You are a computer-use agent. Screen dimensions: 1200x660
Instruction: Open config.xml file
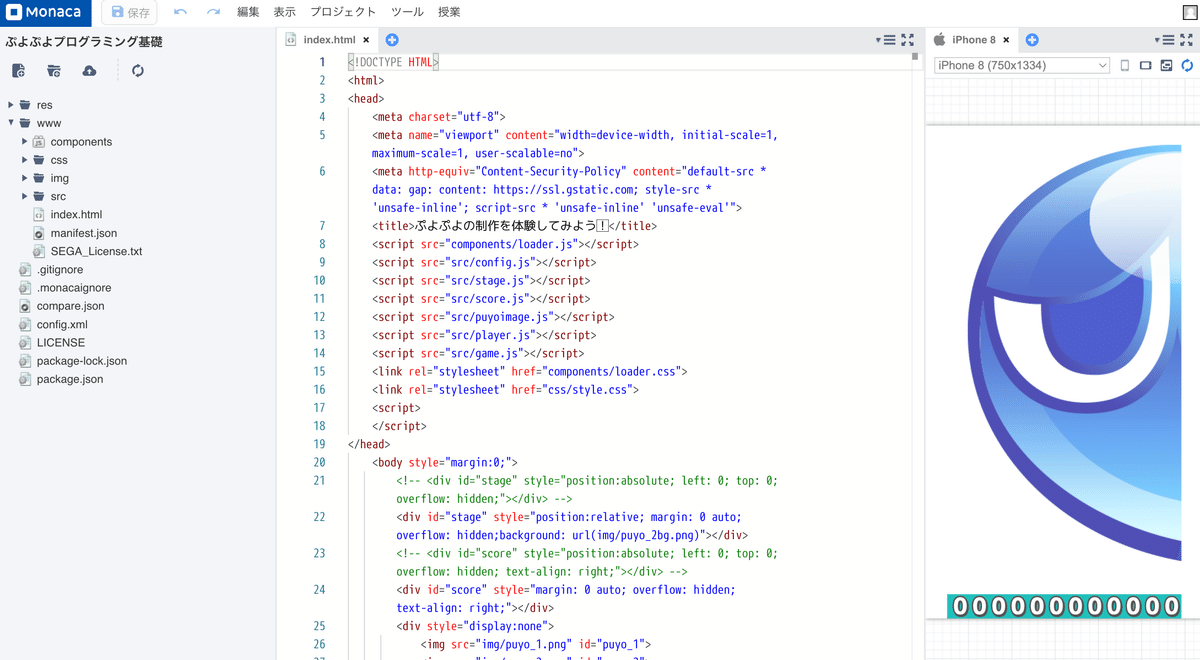pos(62,324)
